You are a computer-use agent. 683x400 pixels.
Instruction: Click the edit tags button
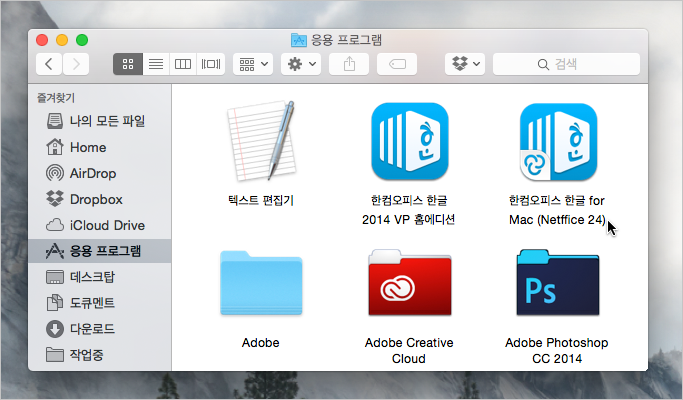397,64
